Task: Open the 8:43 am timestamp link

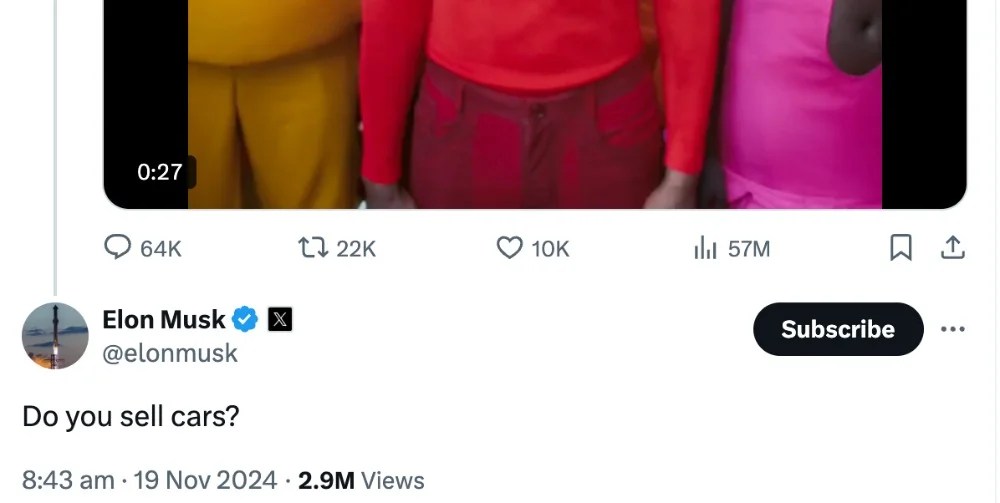Action: coord(68,481)
